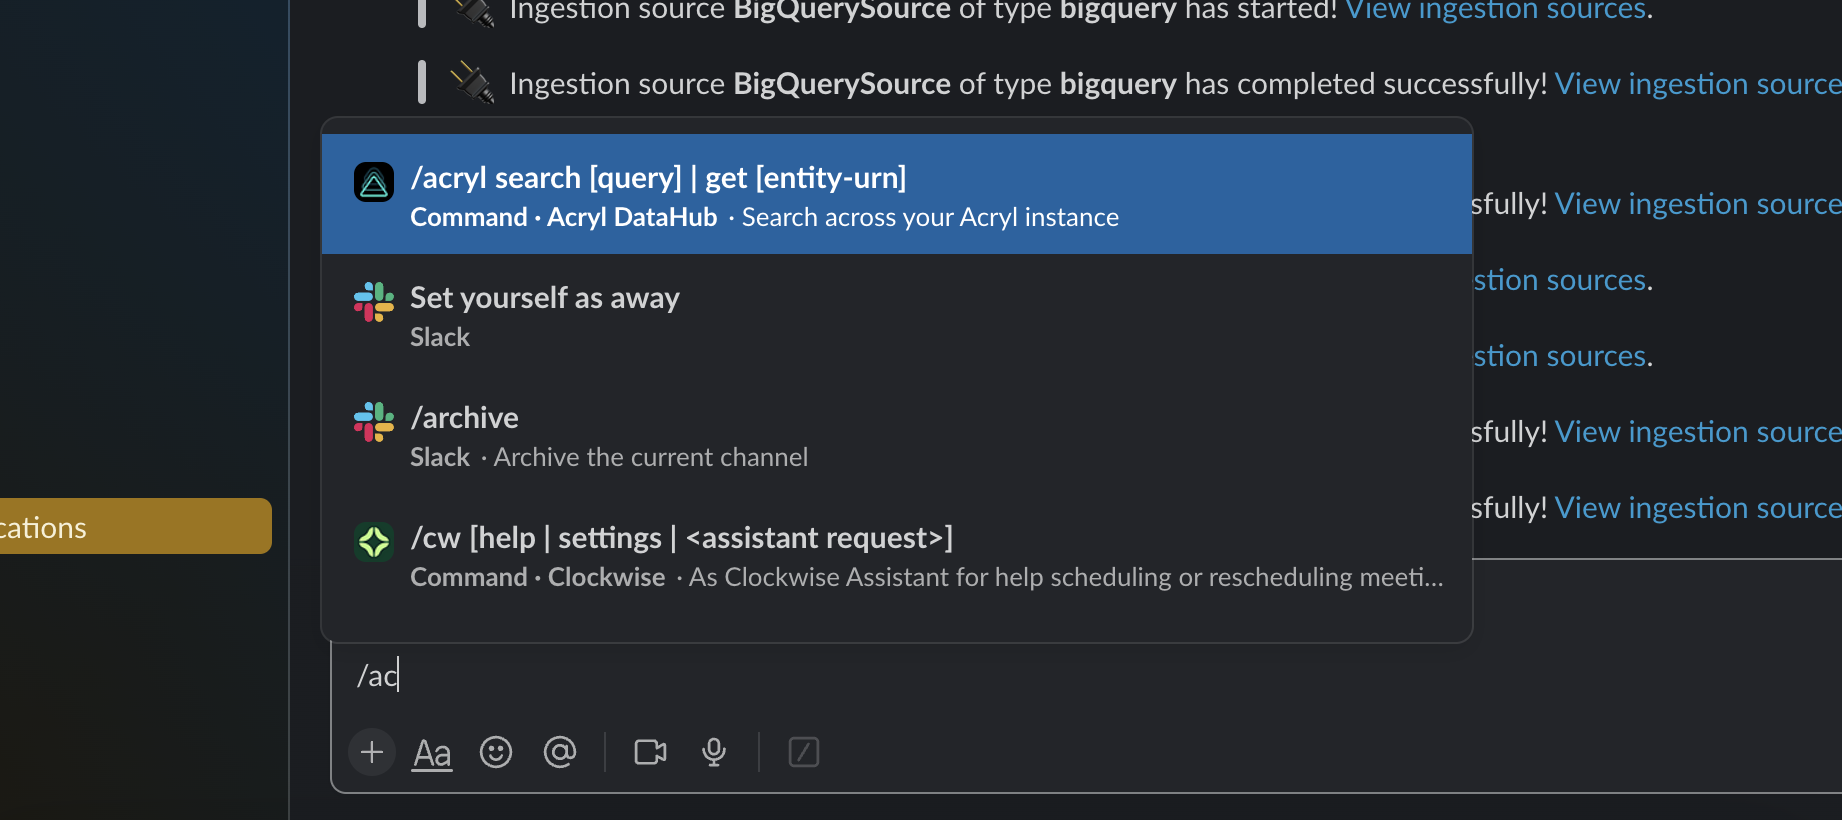Click the Acryl DataHub app icon

coord(374,182)
